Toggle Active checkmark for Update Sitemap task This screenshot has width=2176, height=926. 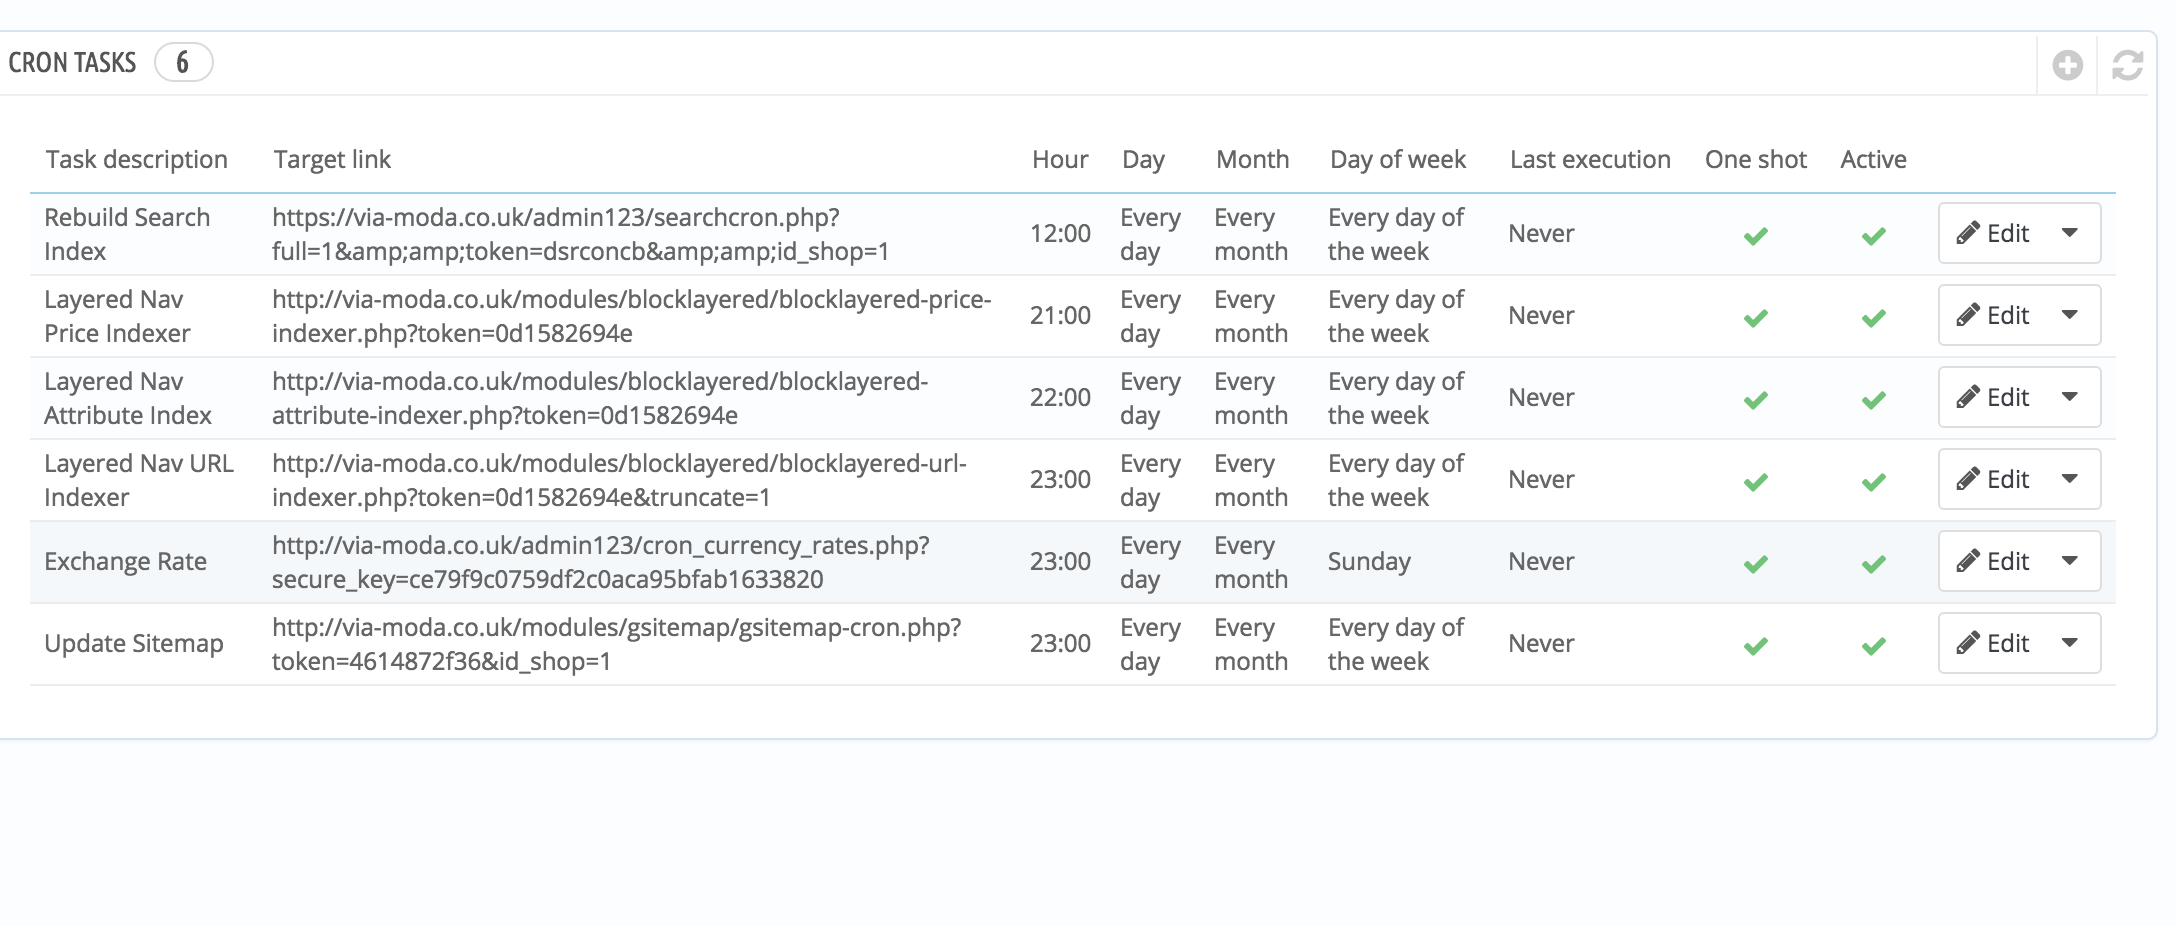coord(1873,646)
